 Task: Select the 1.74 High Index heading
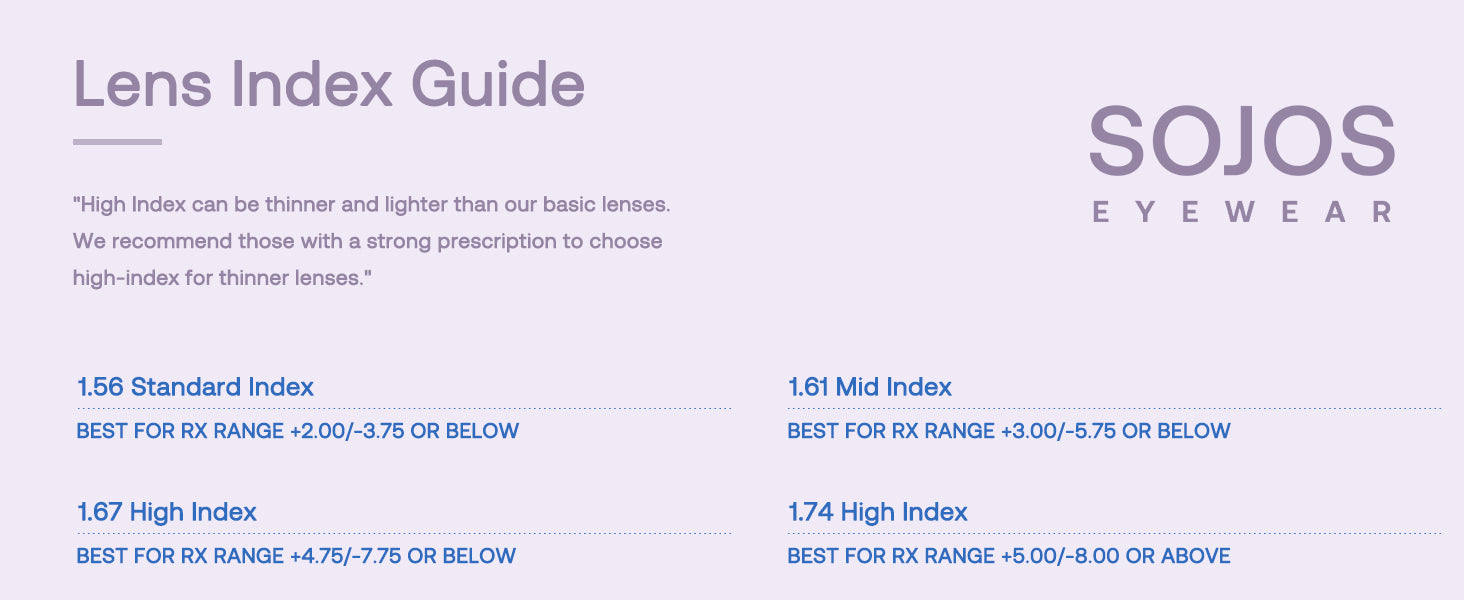(x=878, y=512)
